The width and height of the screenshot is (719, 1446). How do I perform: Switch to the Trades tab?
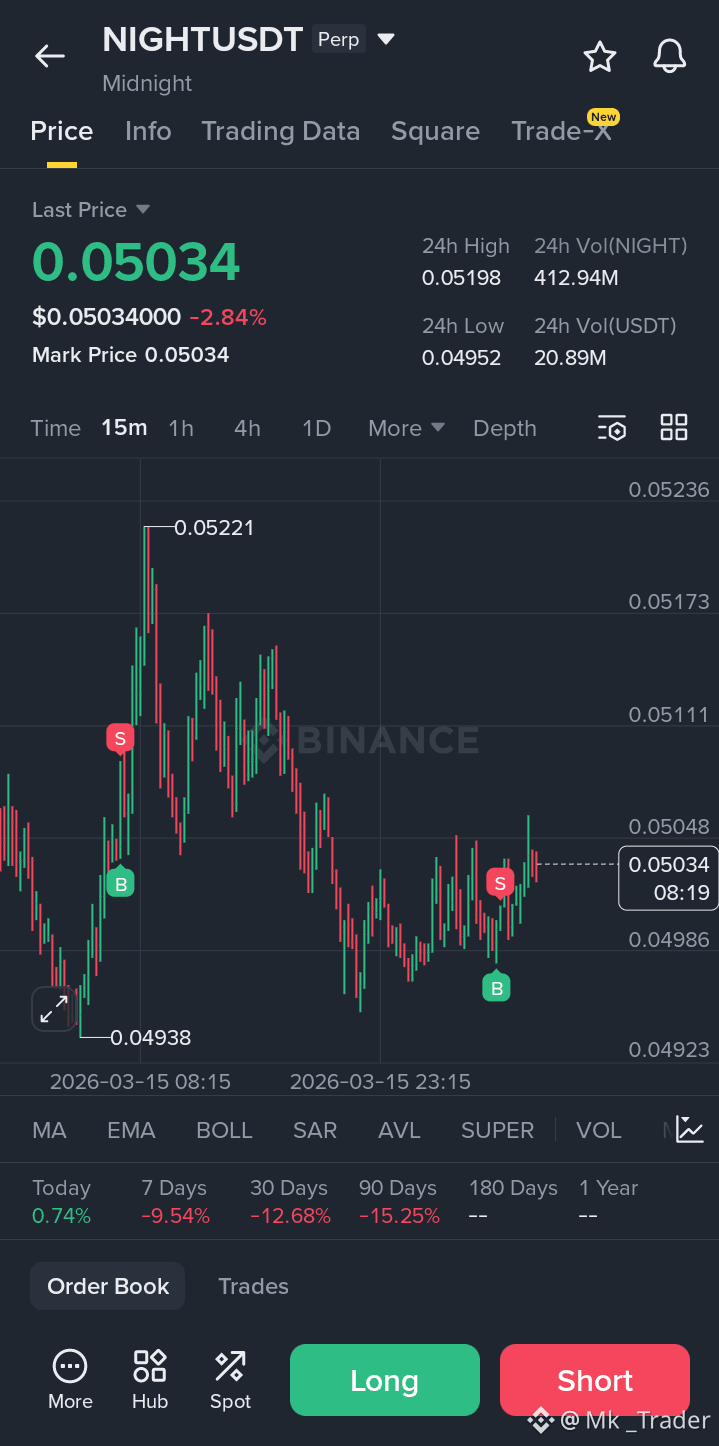coord(253,1286)
